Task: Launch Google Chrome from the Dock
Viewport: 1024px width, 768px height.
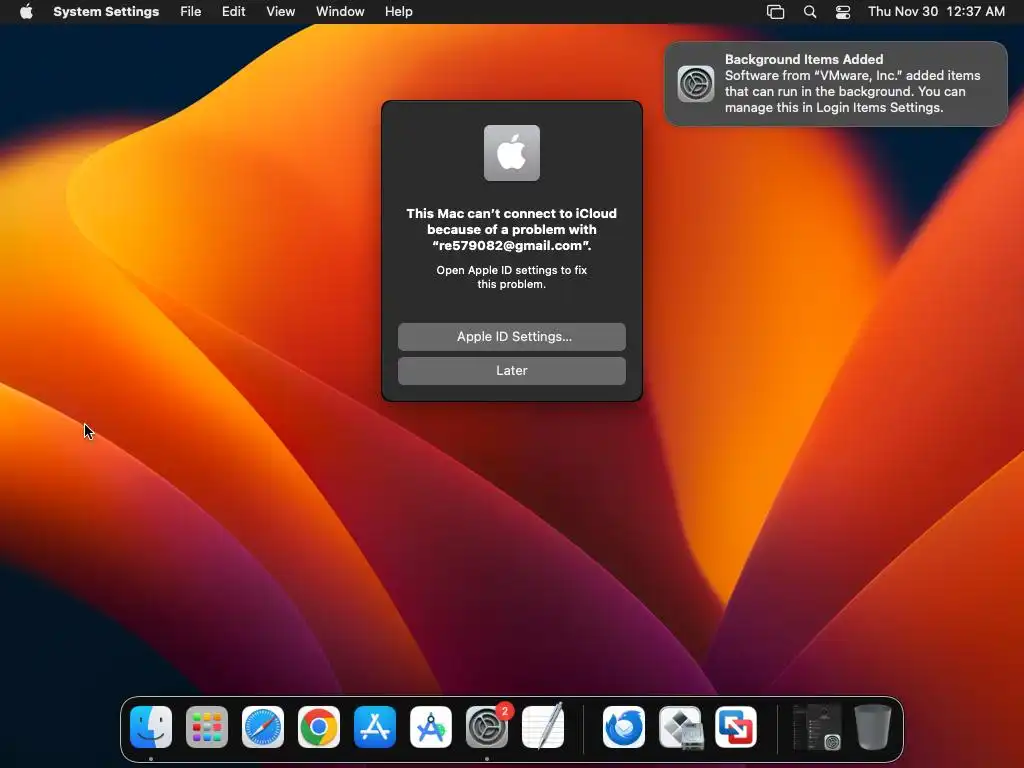Action: [x=319, y=727]
